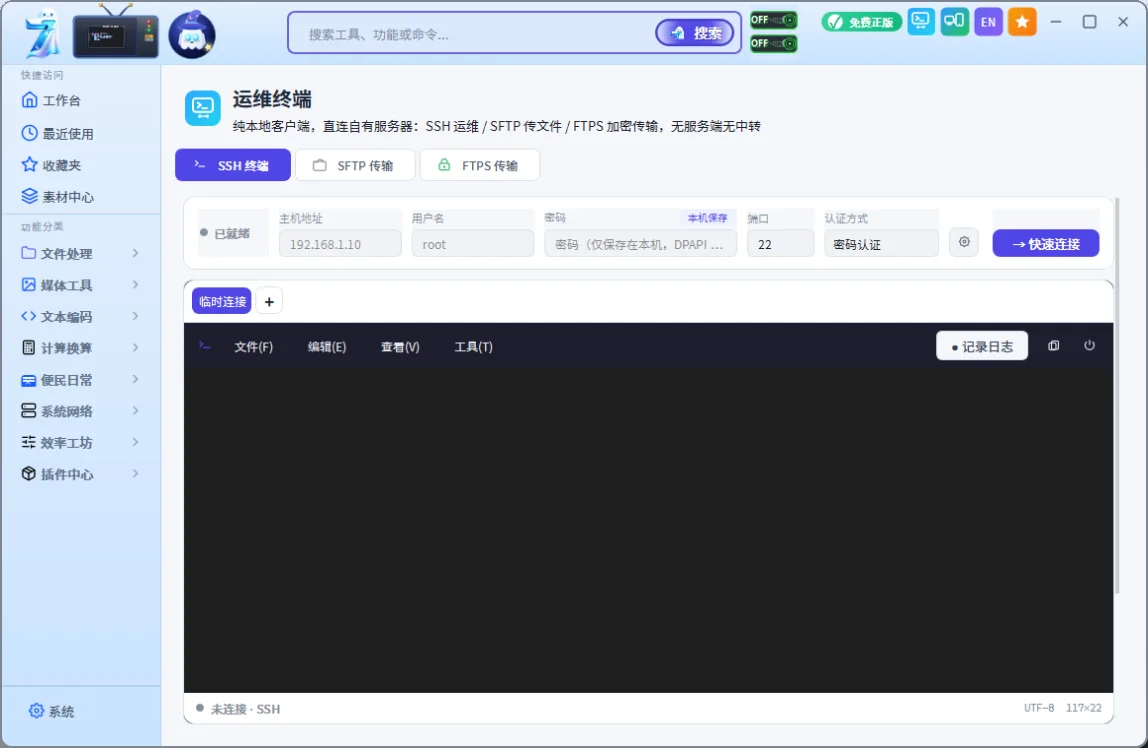This screenshot has height=748, width=1148.
Task: Open the 认证方式 dropdown showing 密码认证
Action: 882,244
